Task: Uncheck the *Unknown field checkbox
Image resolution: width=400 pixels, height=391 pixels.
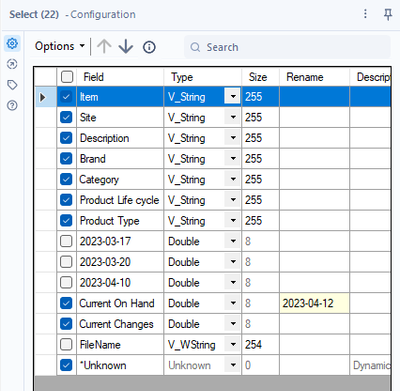Action: click(x=66, y=365)
